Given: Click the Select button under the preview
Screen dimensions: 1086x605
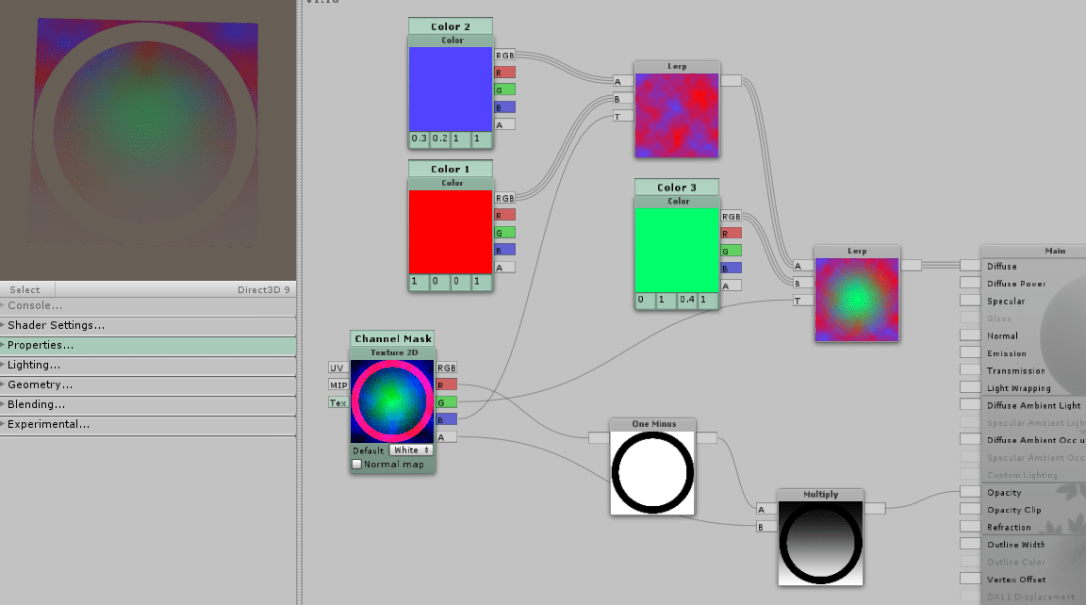Looking at the screenshot, I should click(25, 290).
